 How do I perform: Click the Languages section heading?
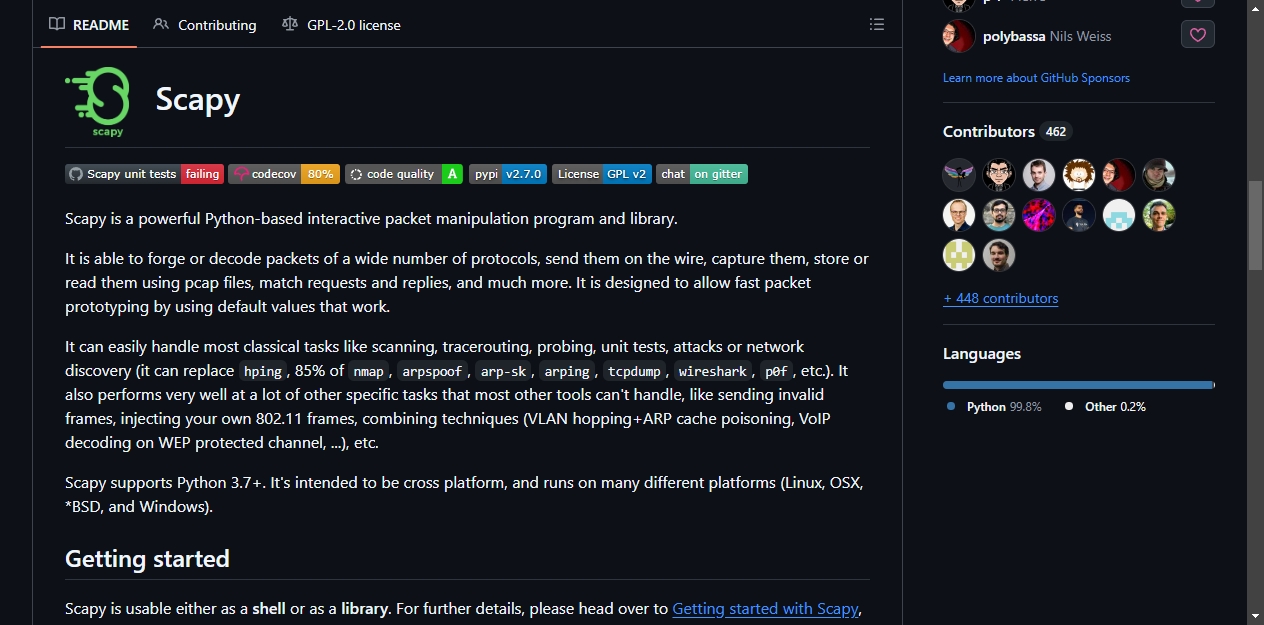(982, 354)
